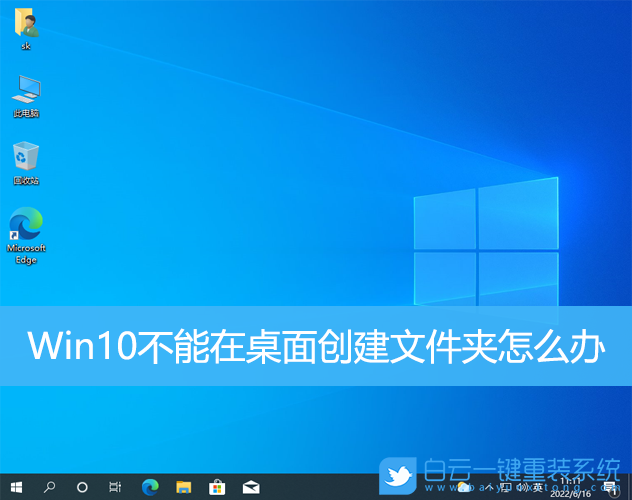Open the notification action center
Image resolution: width=632 pixels, height=500 pixels.
pos(610,488)
